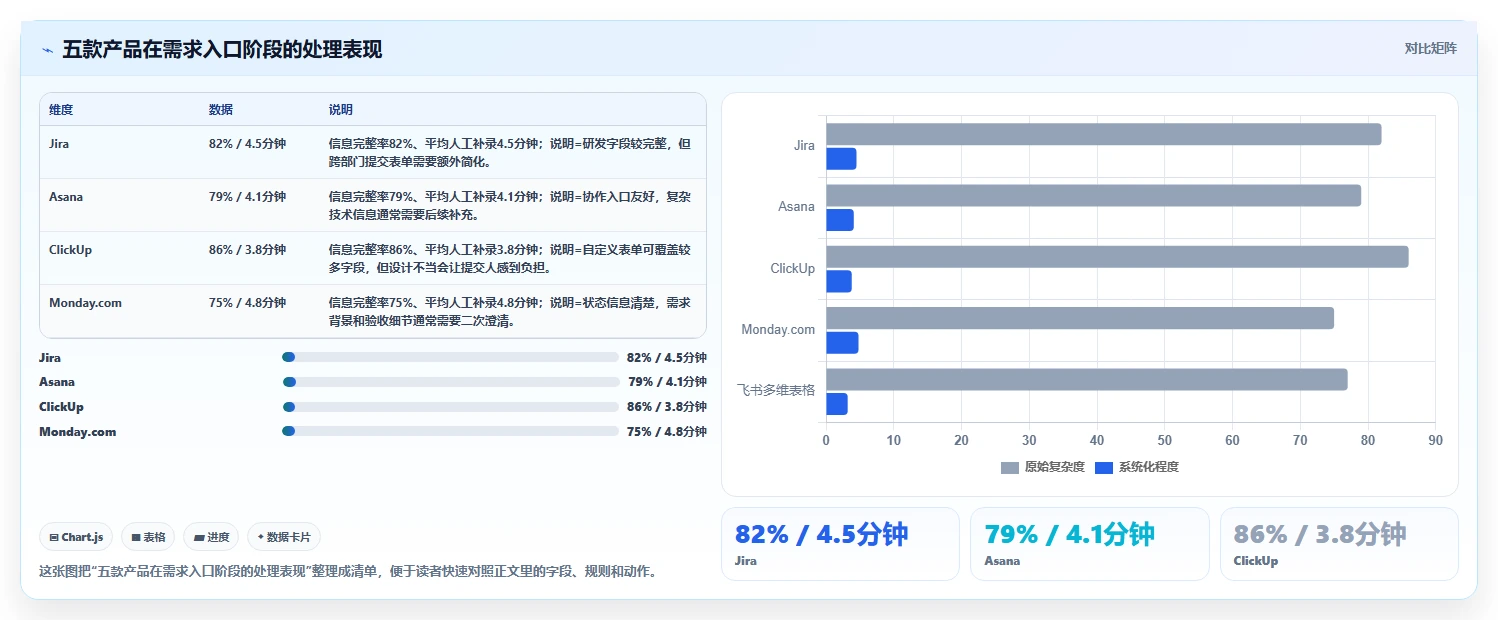
Task: Click the Asana description starting 信息完整率79%
Action: (x=510, y=205)
